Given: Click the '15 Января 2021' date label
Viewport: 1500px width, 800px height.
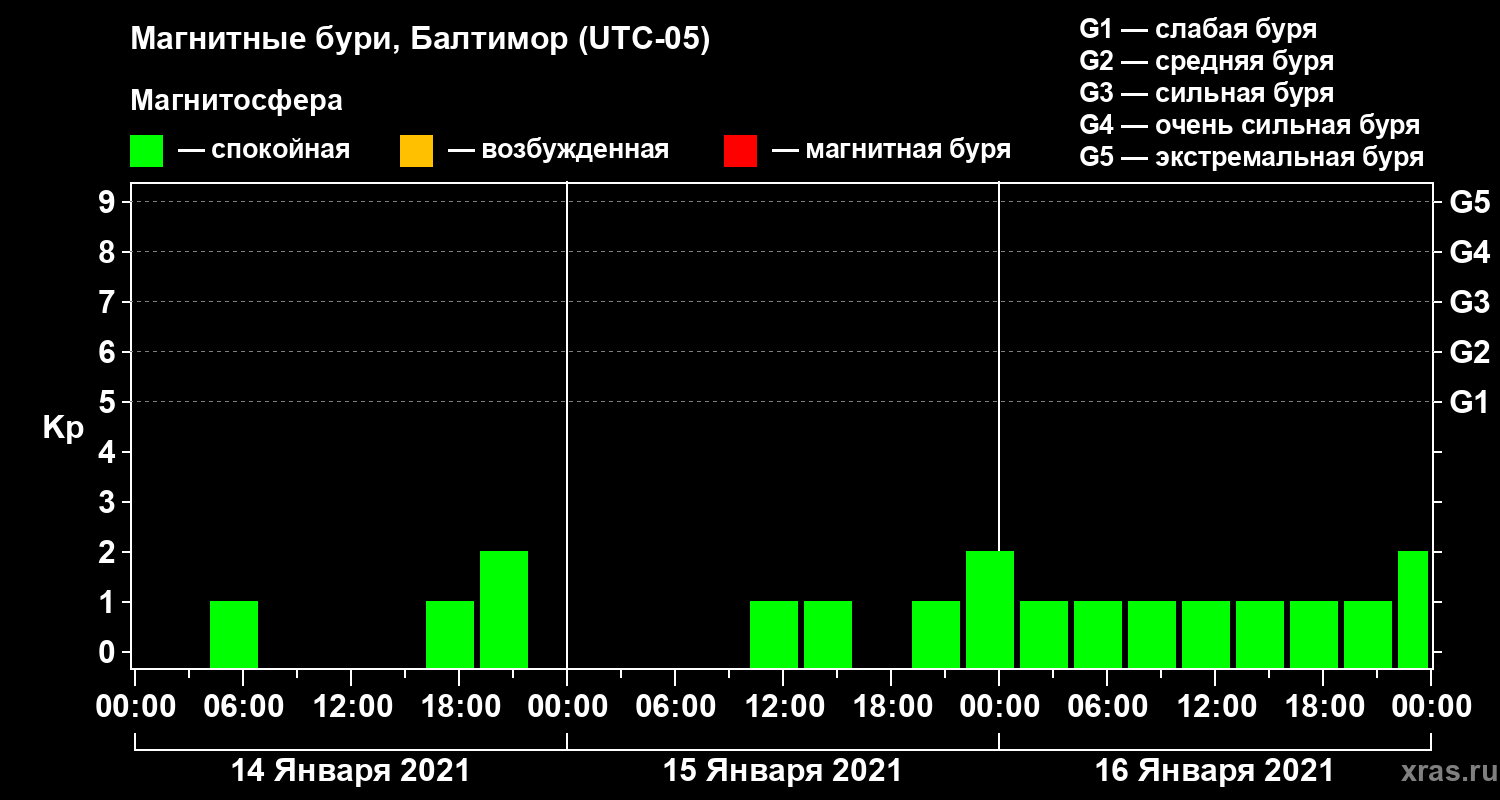Looking at the screenshot, I should click(x=782, y=771).
